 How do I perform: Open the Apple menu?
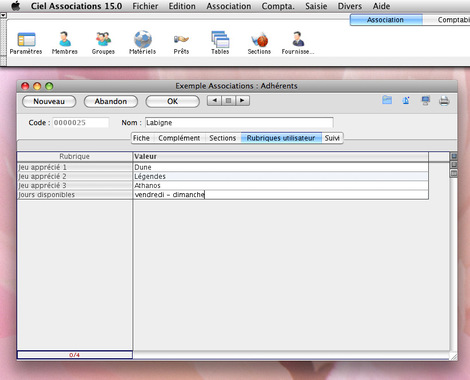(16, 6)
